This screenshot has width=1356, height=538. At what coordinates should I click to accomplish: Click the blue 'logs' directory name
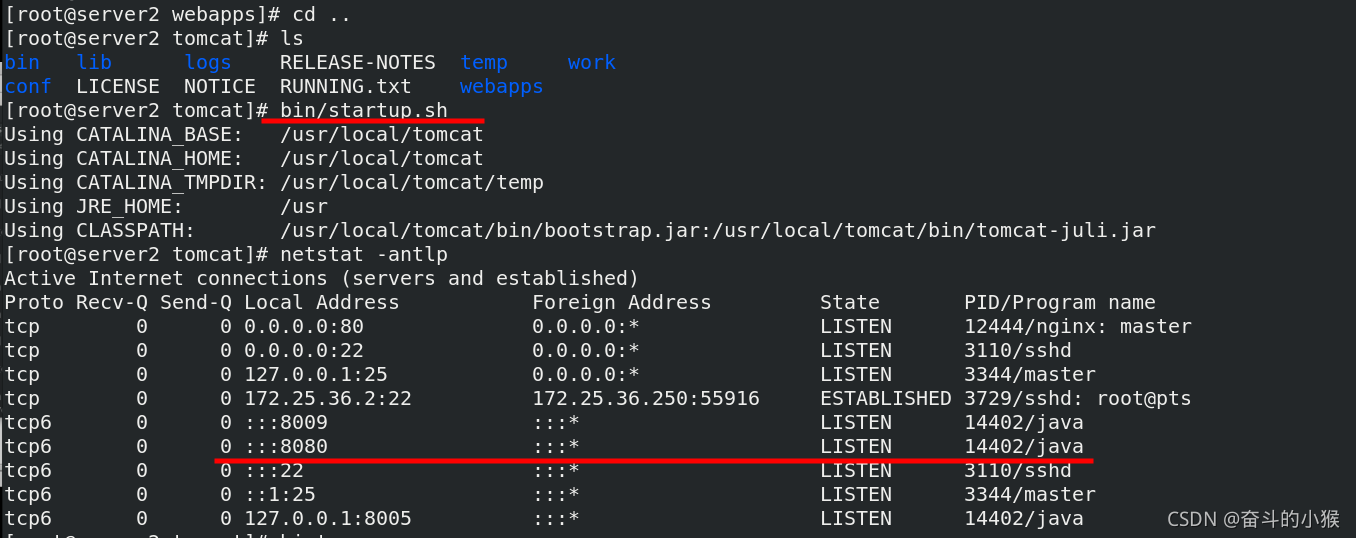(208, 62)
